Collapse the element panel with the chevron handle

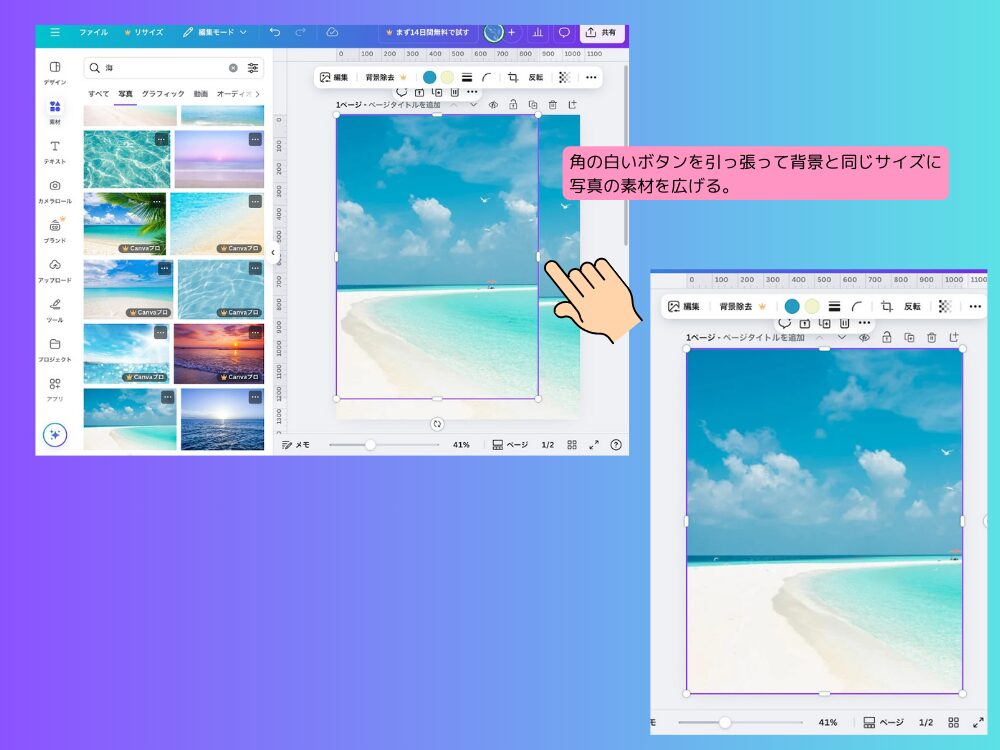point(272,253)
